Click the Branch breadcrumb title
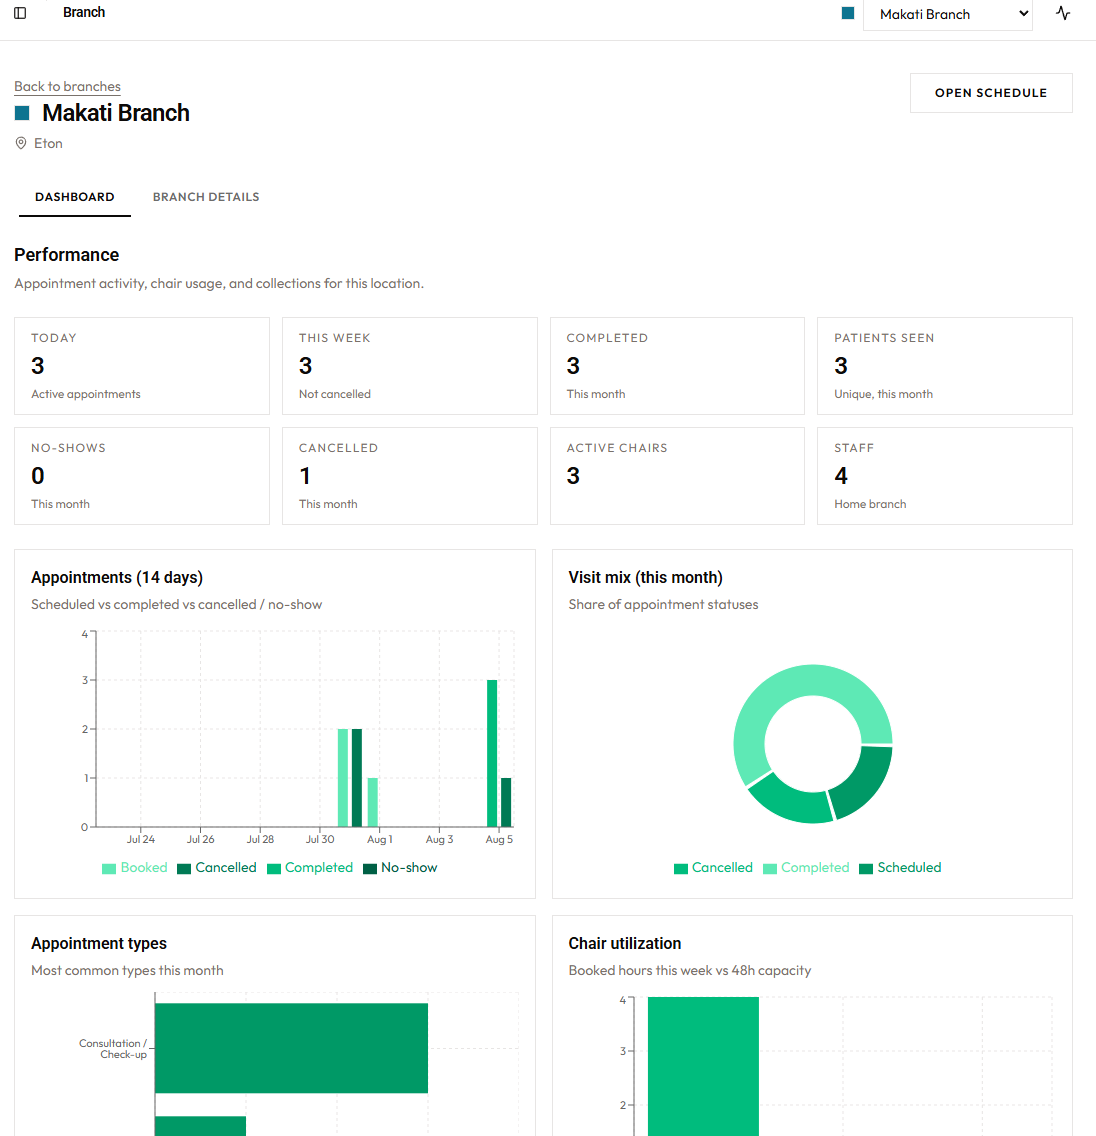The height and width of the screenshot is (1136, 1096). click(x=84, y=12)
